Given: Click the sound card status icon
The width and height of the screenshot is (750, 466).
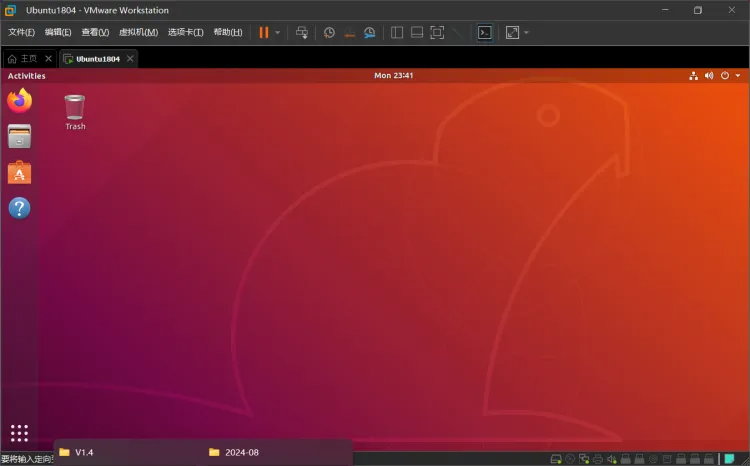Looking at the screenshot, I should pyautogui.click(x=612, y=459).
